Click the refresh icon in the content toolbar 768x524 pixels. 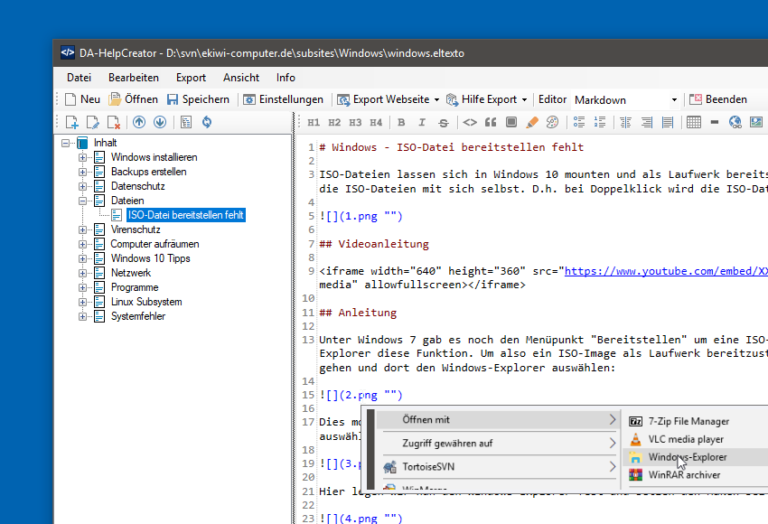[207, 123]
